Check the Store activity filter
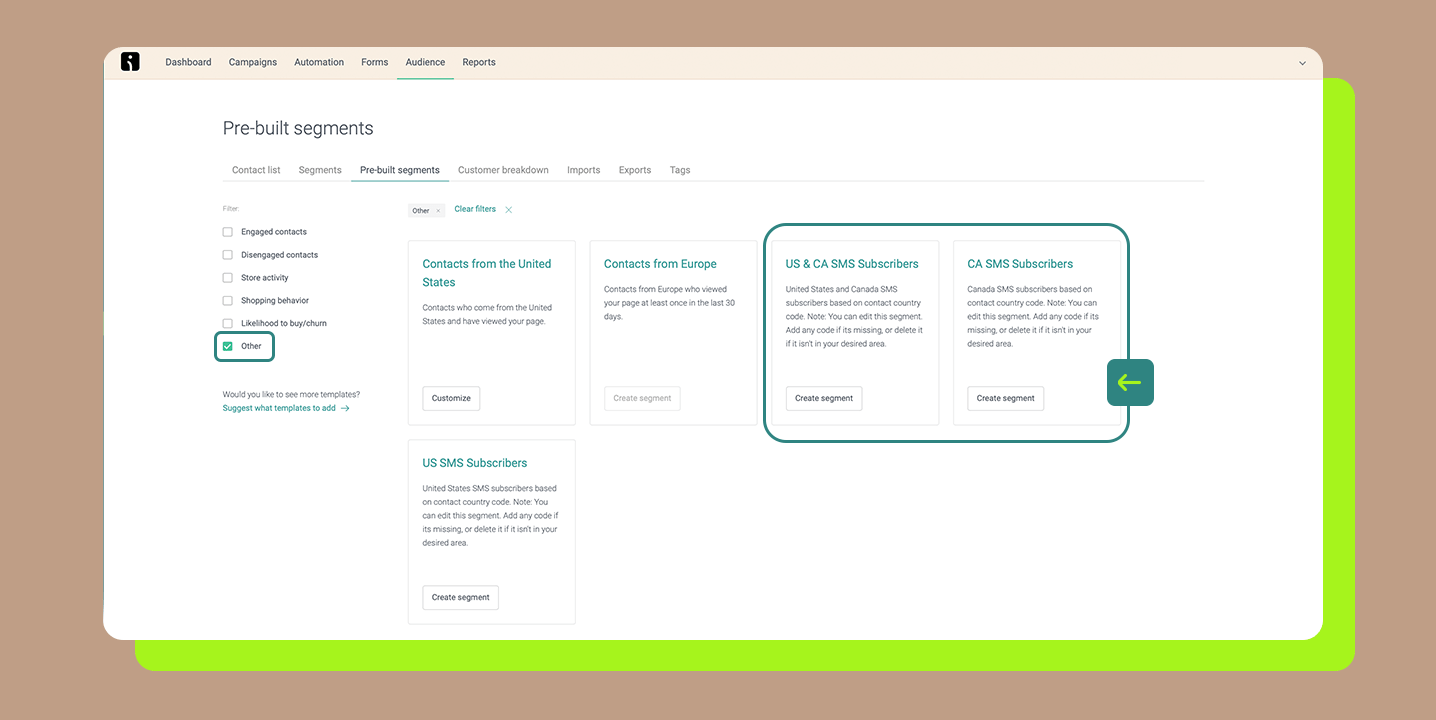Image resolution: width=1436 pixels, height=720 pixels. pyautogui.click(x=228, y=278)
